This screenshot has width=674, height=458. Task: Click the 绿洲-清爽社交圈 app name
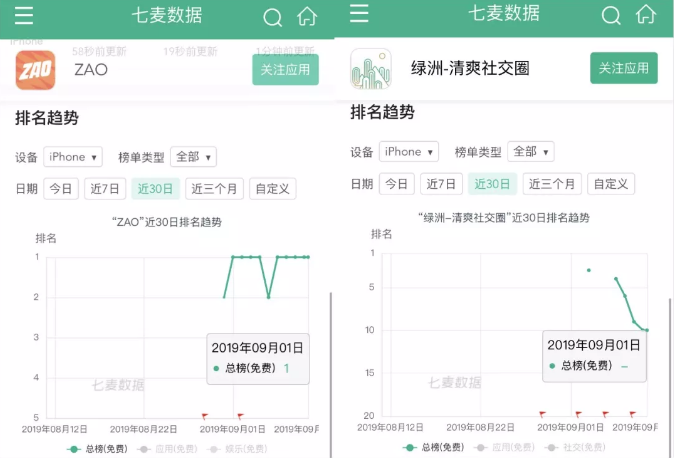pyautogui.click(x=470, y=68)
